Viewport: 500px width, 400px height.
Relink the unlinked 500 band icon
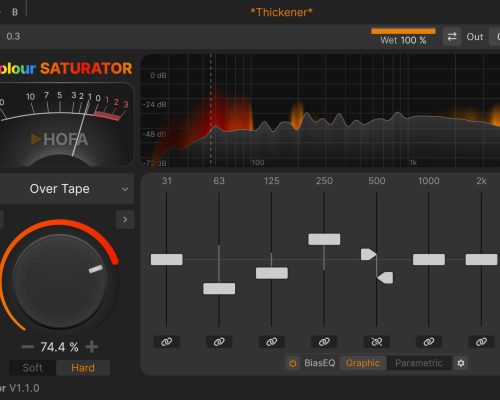point(377,342)
